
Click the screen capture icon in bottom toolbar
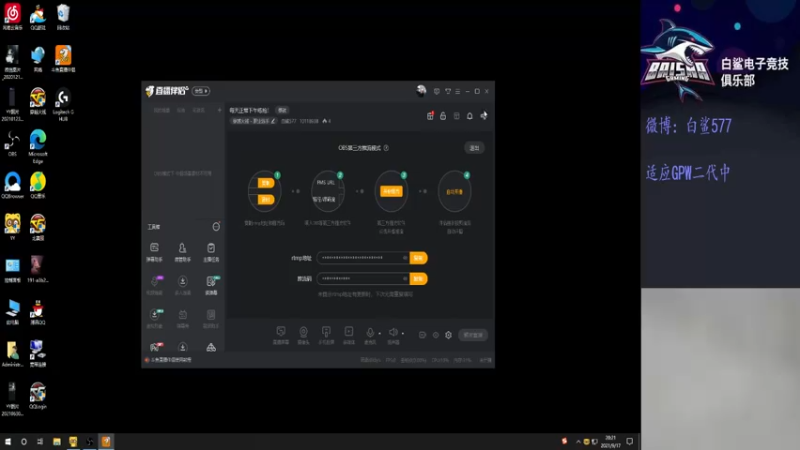point(281,335)
